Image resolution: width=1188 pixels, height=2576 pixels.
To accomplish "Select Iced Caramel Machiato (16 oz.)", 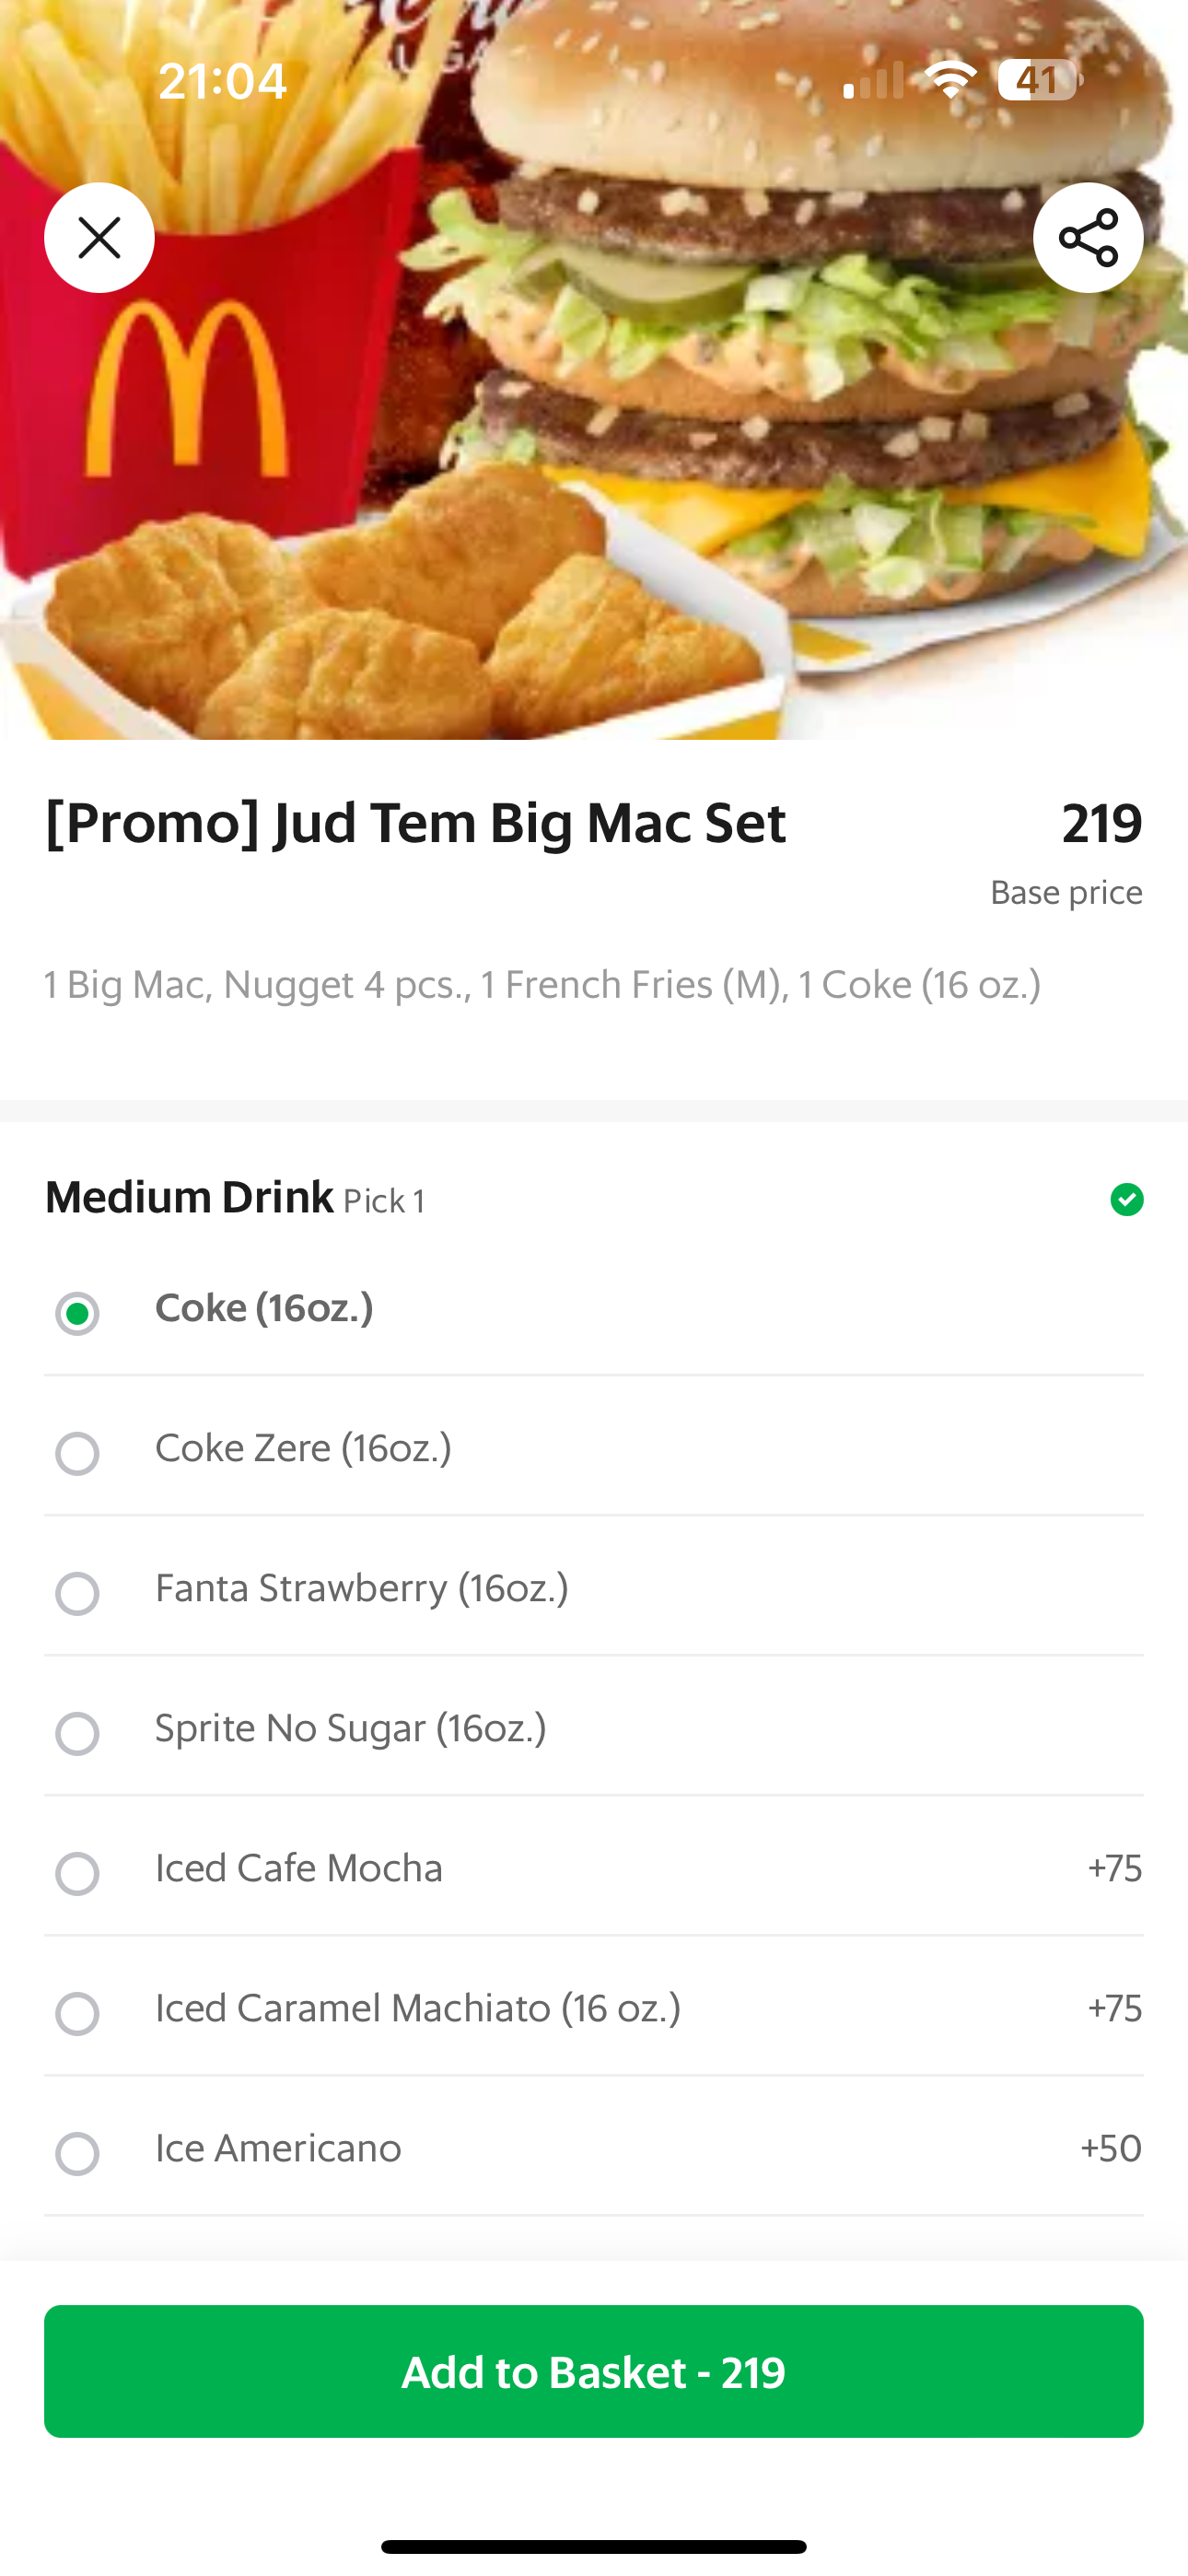I will [77, 2013].
